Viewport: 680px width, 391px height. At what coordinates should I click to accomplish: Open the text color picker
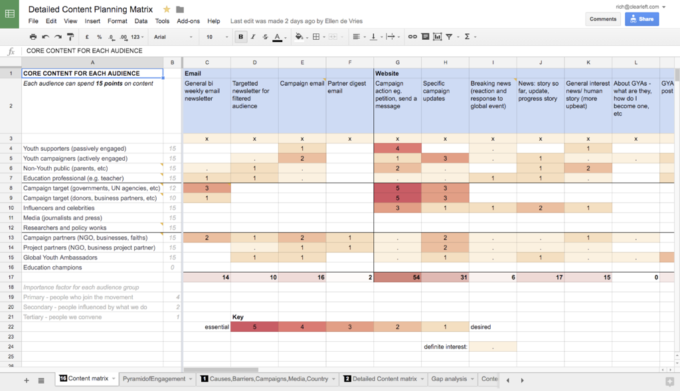pyautogui.click(x=278, y=37)
